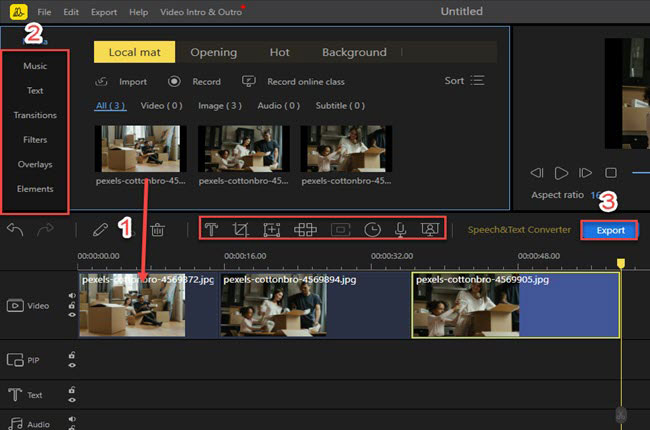Click the Import media button
The width and height of the screenshot is (650, 430).
pos(121,82)
